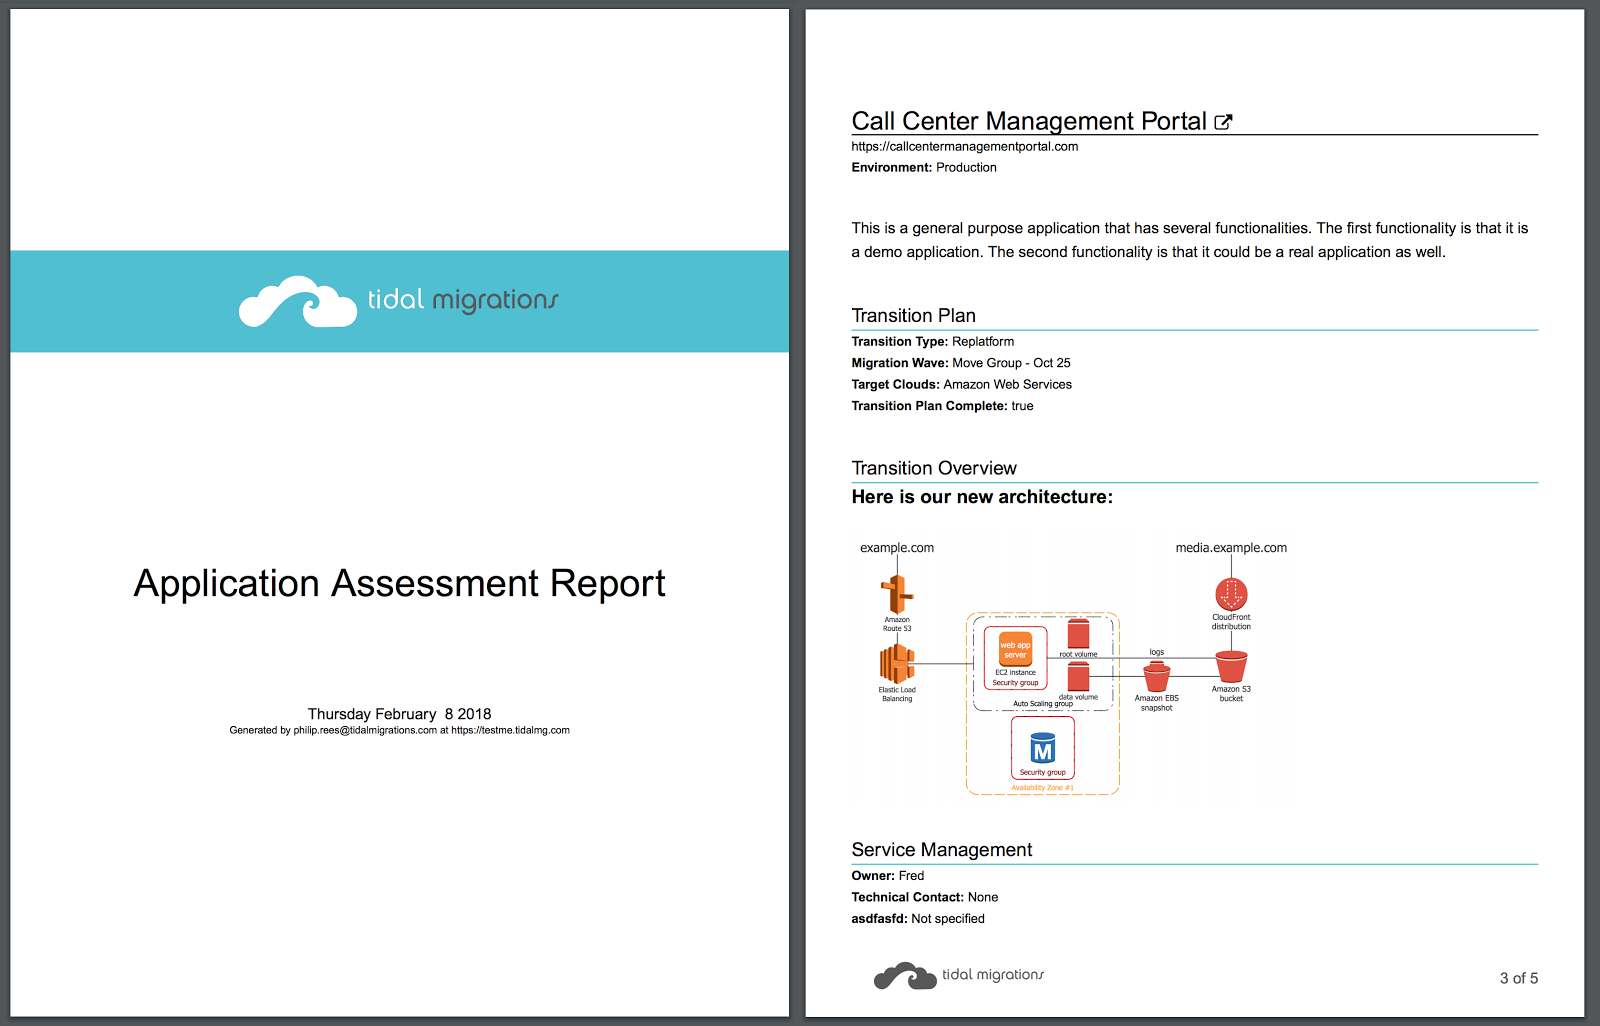This screenshot has height=1026, width=1600.
Task: Click the Transition Plan Complete: true line
Action: pos(942,406)
